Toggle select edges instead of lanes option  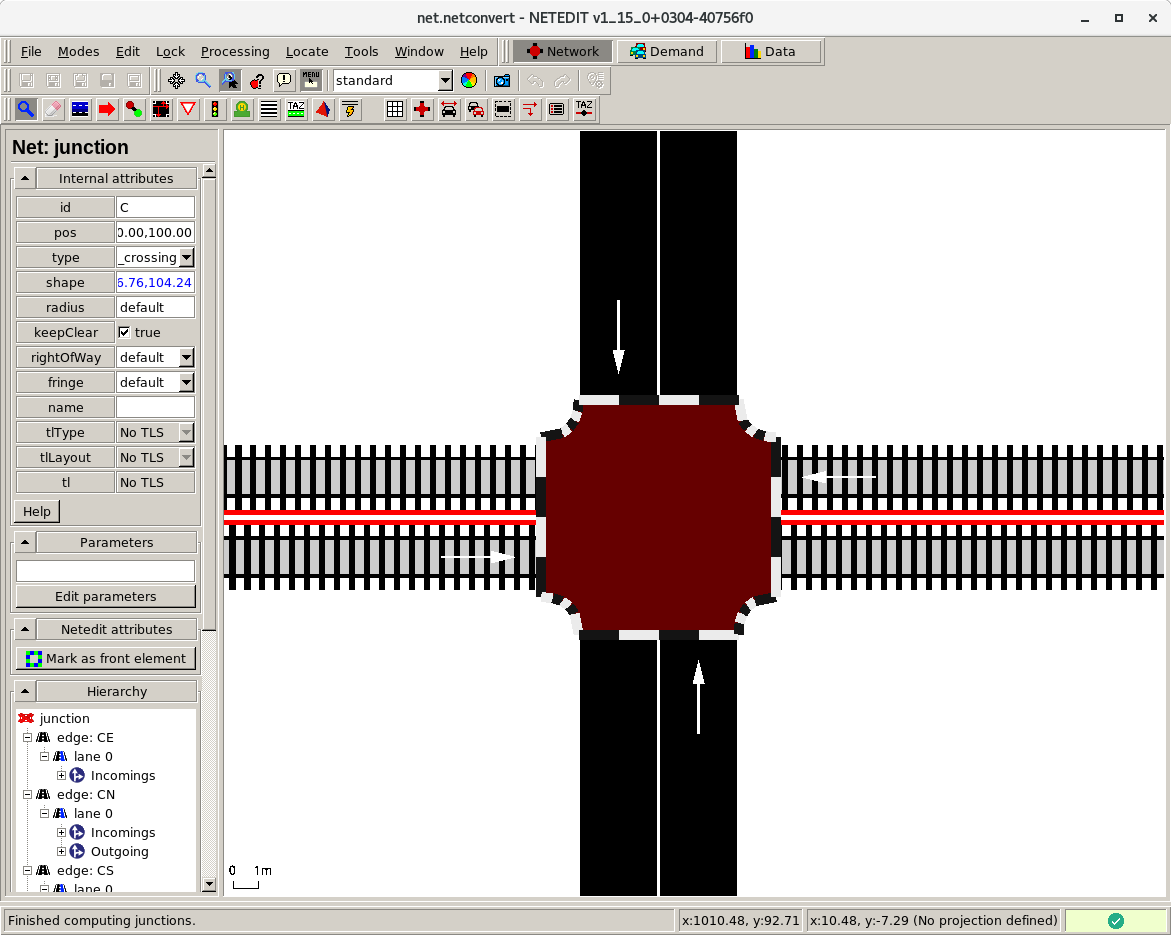pos(503,110)
